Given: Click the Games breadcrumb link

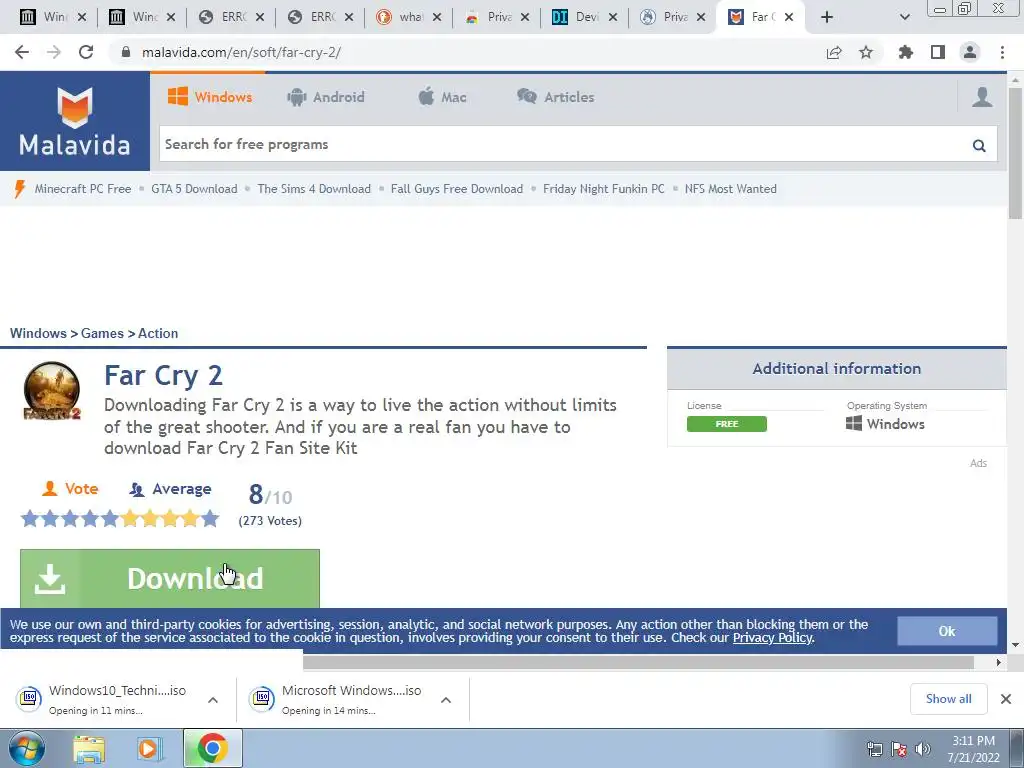Looking at the screenshot, I should 102,333.
